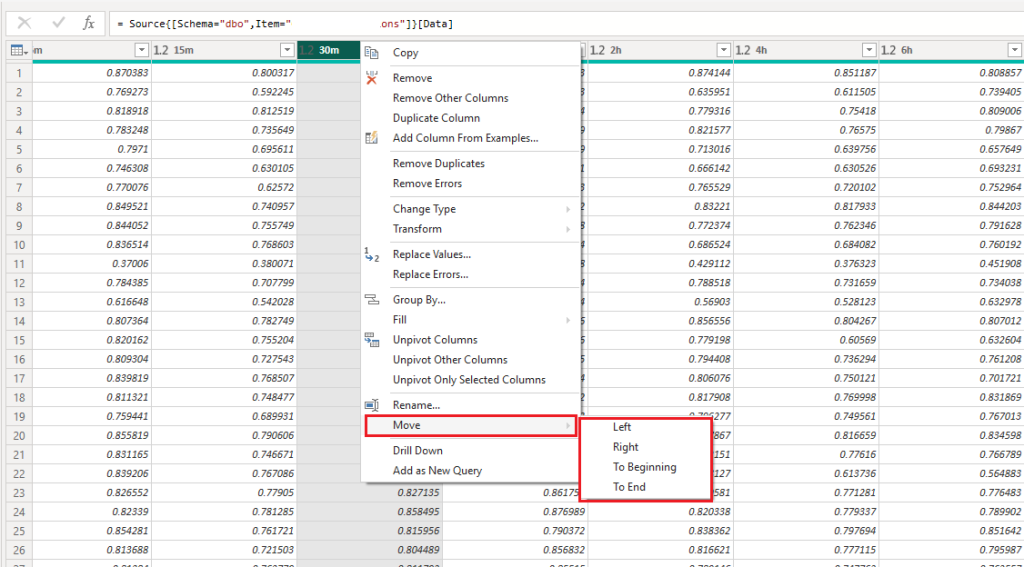The width and height of the screenshot is (1024, 567).
Task: Click the Rename icon
Action: pyautogui.click(x=372, y=406)
